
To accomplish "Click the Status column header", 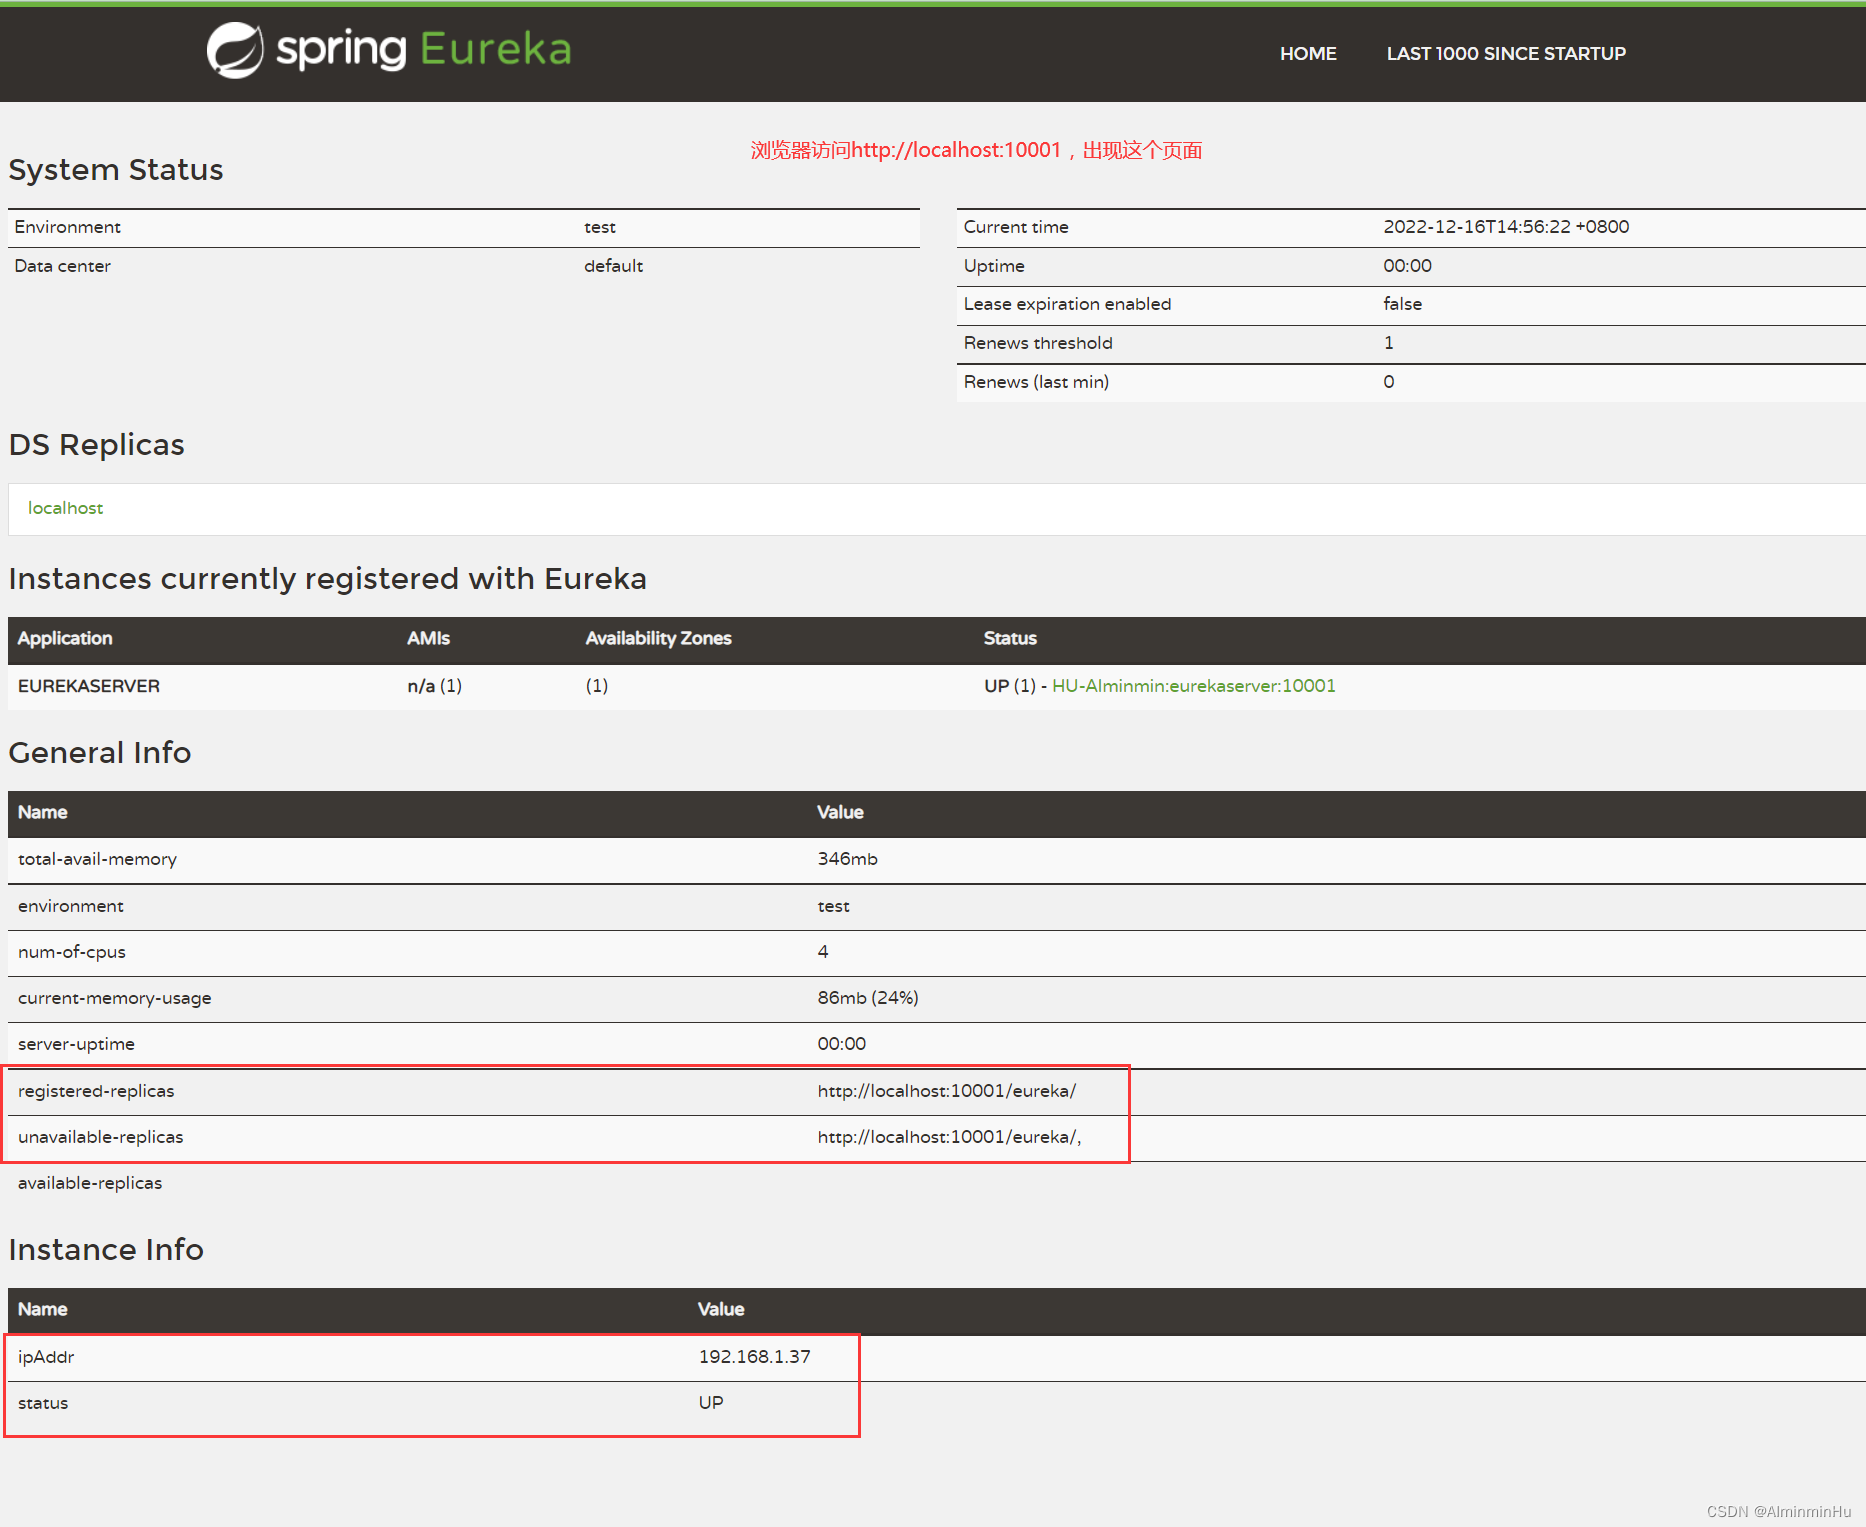I will 1010,638.
